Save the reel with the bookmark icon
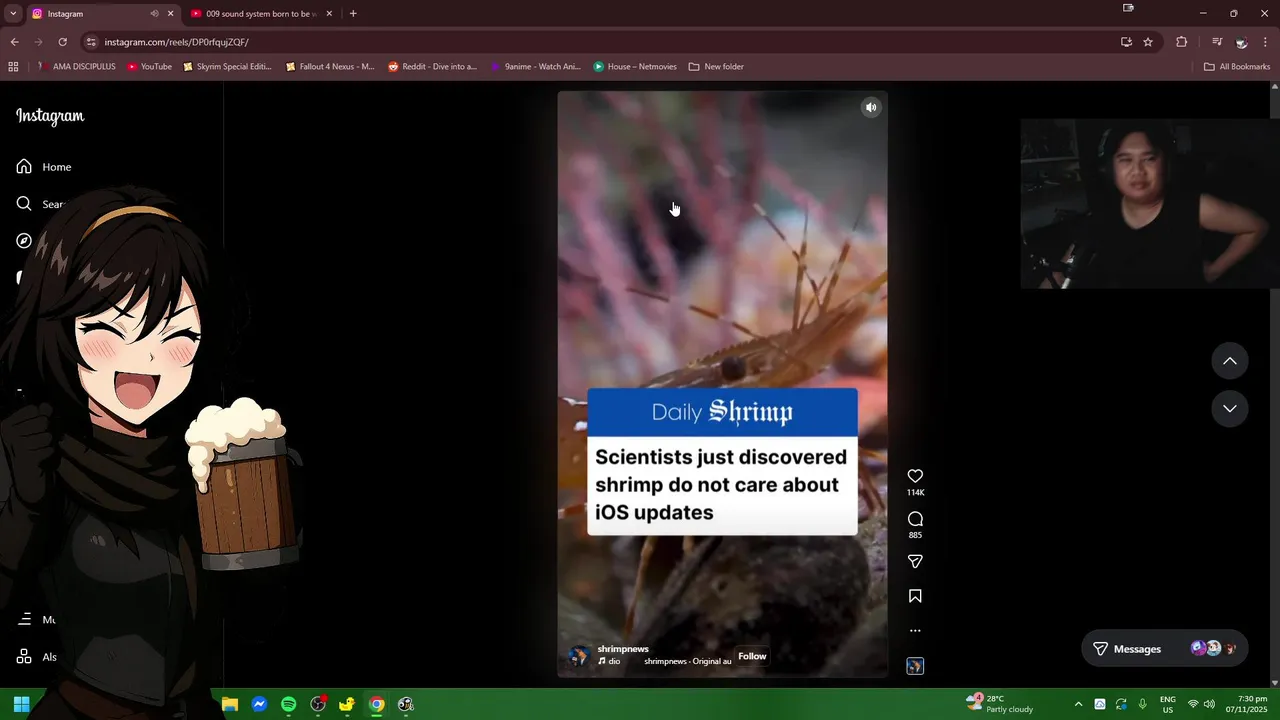Viewport: 1280px width, 720px height. [x=915, y=596]
